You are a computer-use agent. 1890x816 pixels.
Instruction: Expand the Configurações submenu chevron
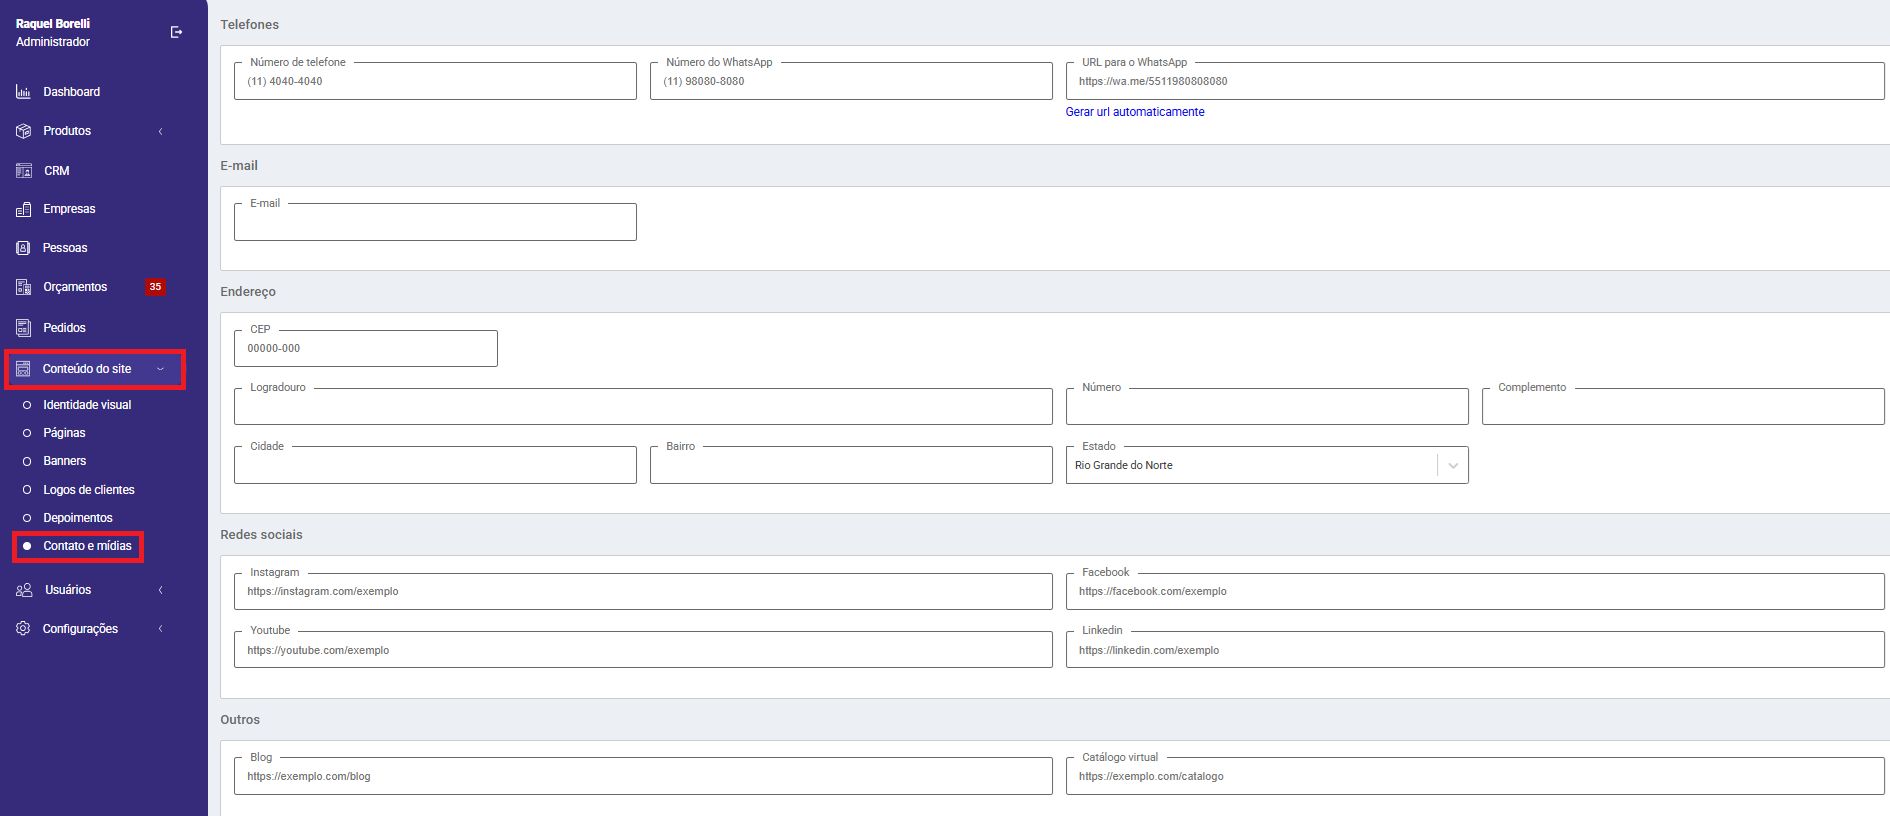[x=160, y=629]
